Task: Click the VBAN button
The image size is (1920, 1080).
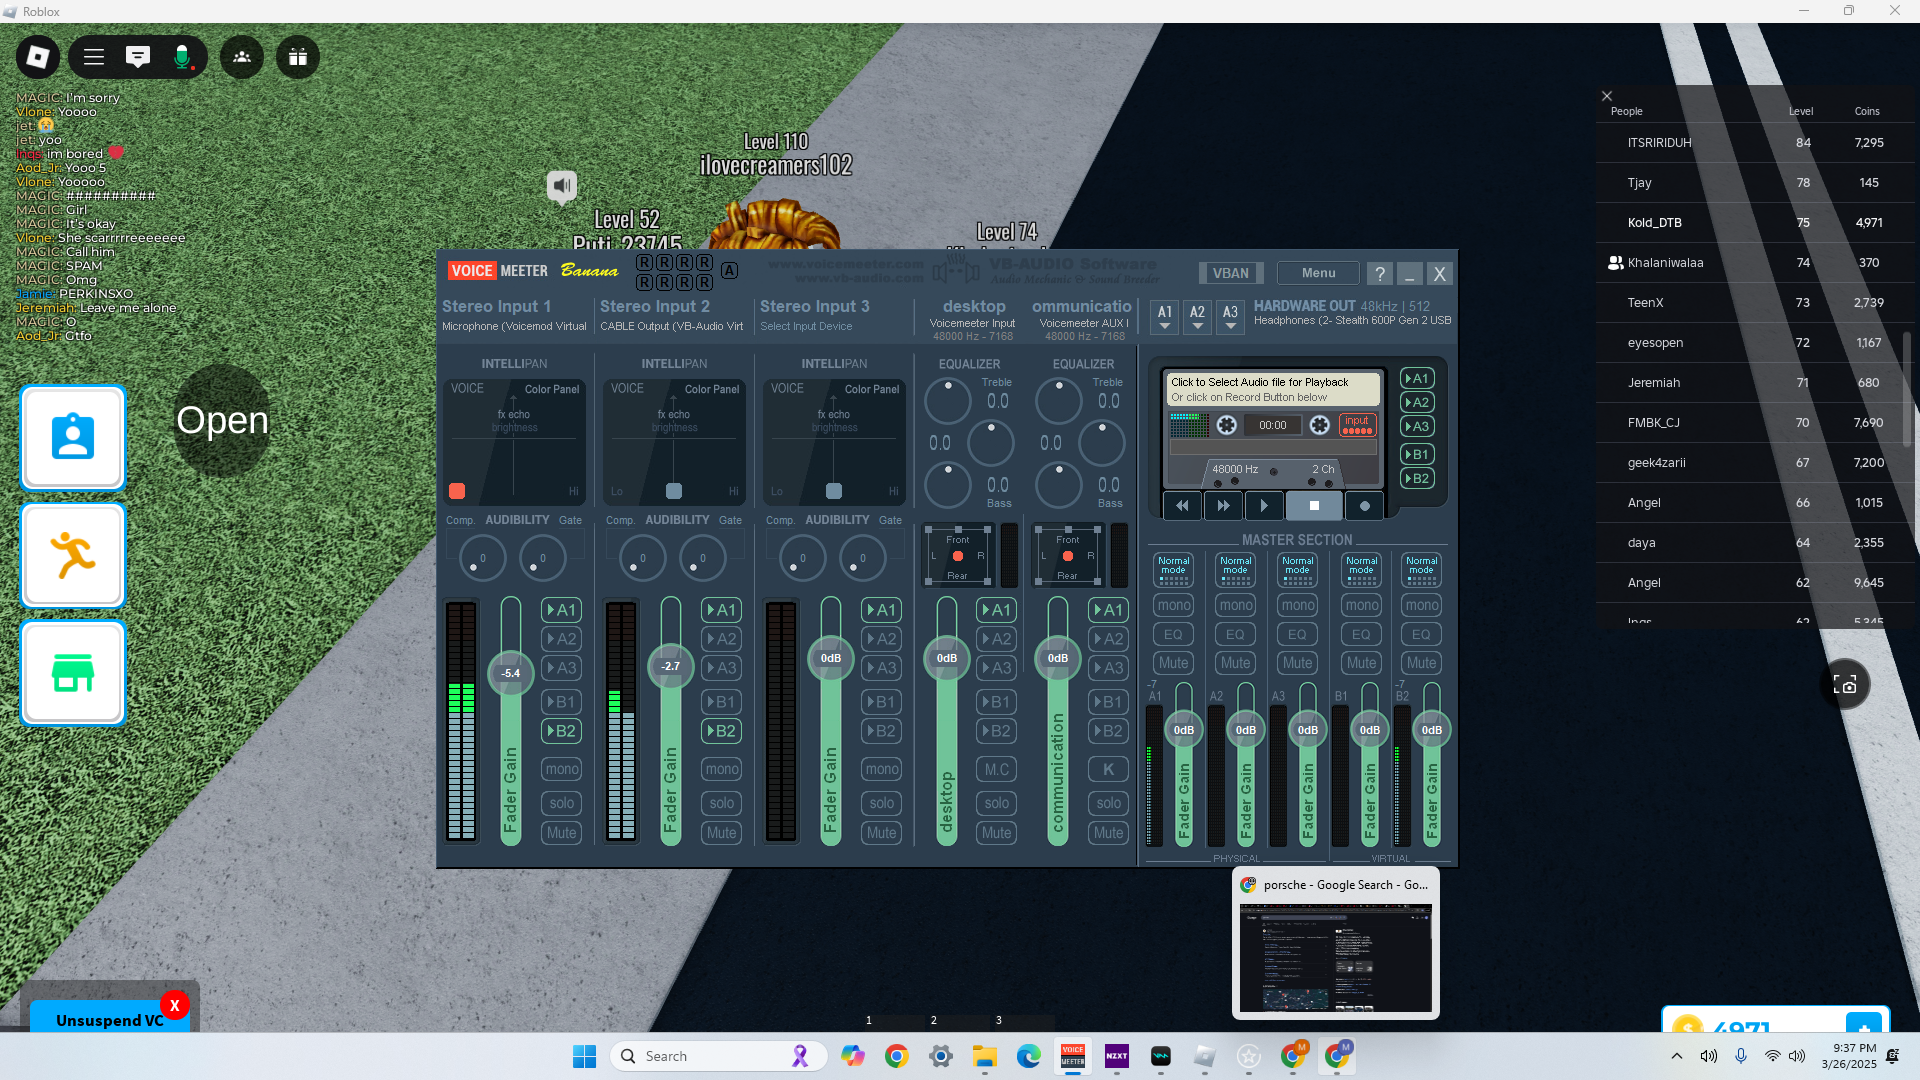Action: point(1230,273)
